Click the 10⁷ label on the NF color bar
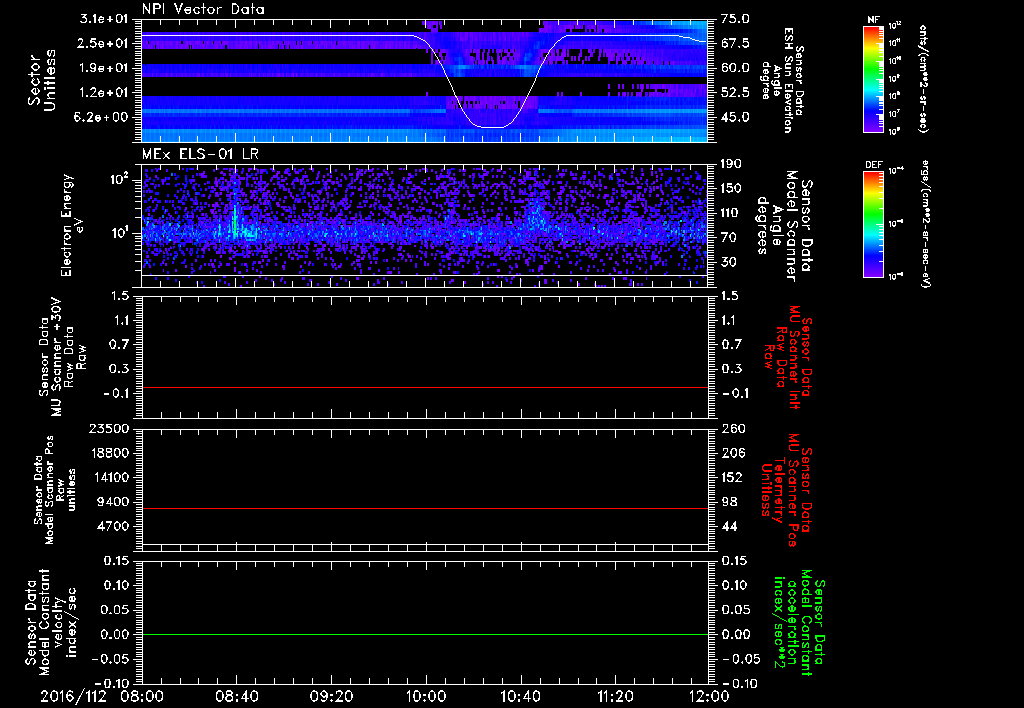 [x=895, y=114]
